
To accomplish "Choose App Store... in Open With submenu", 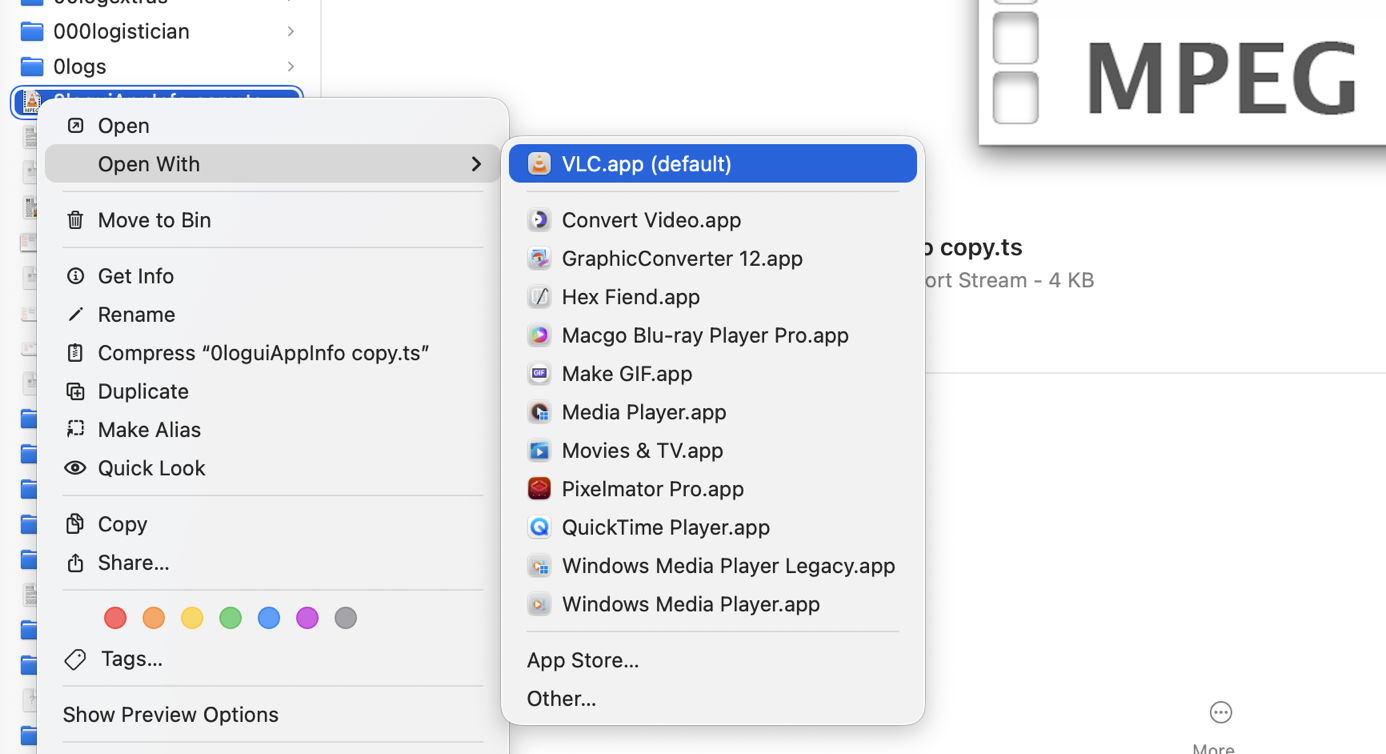I will (x=713, y=660).
